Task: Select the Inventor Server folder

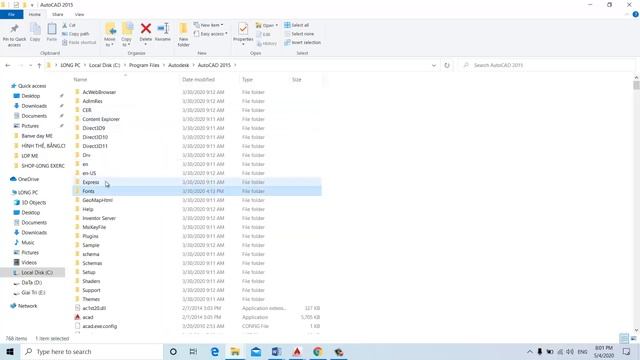Action: pos(99,218)
